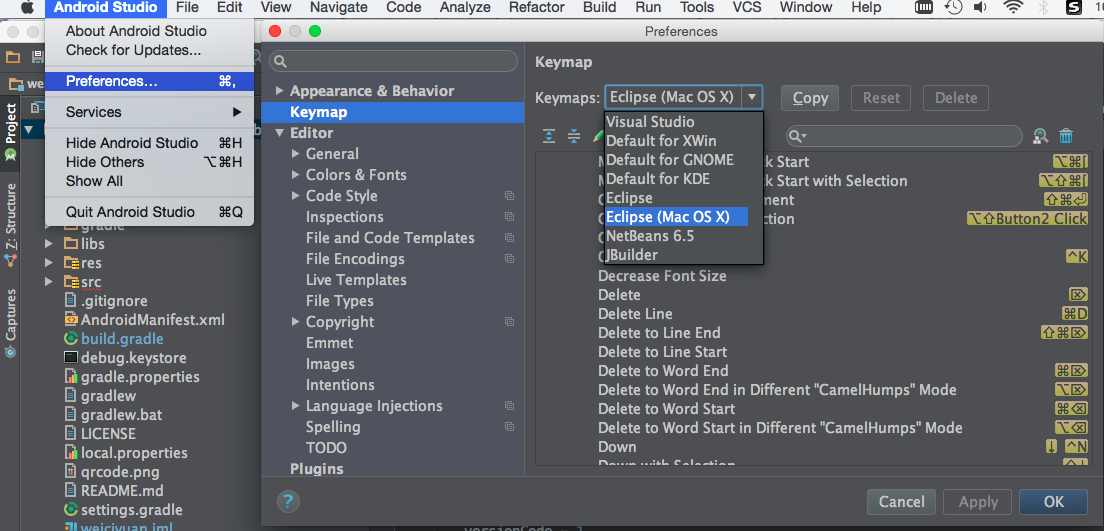This screenshot has height=531, width=1104.
Task: Open folder icon in Android Studio toolbar
Action: click(x=13, y=57)
